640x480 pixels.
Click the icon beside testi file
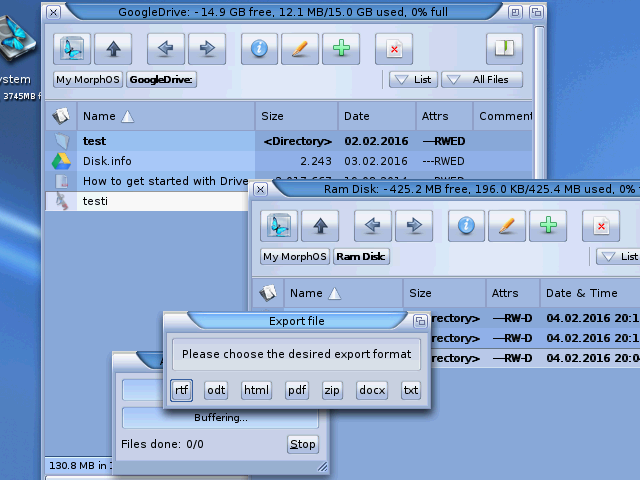[62, 201]
